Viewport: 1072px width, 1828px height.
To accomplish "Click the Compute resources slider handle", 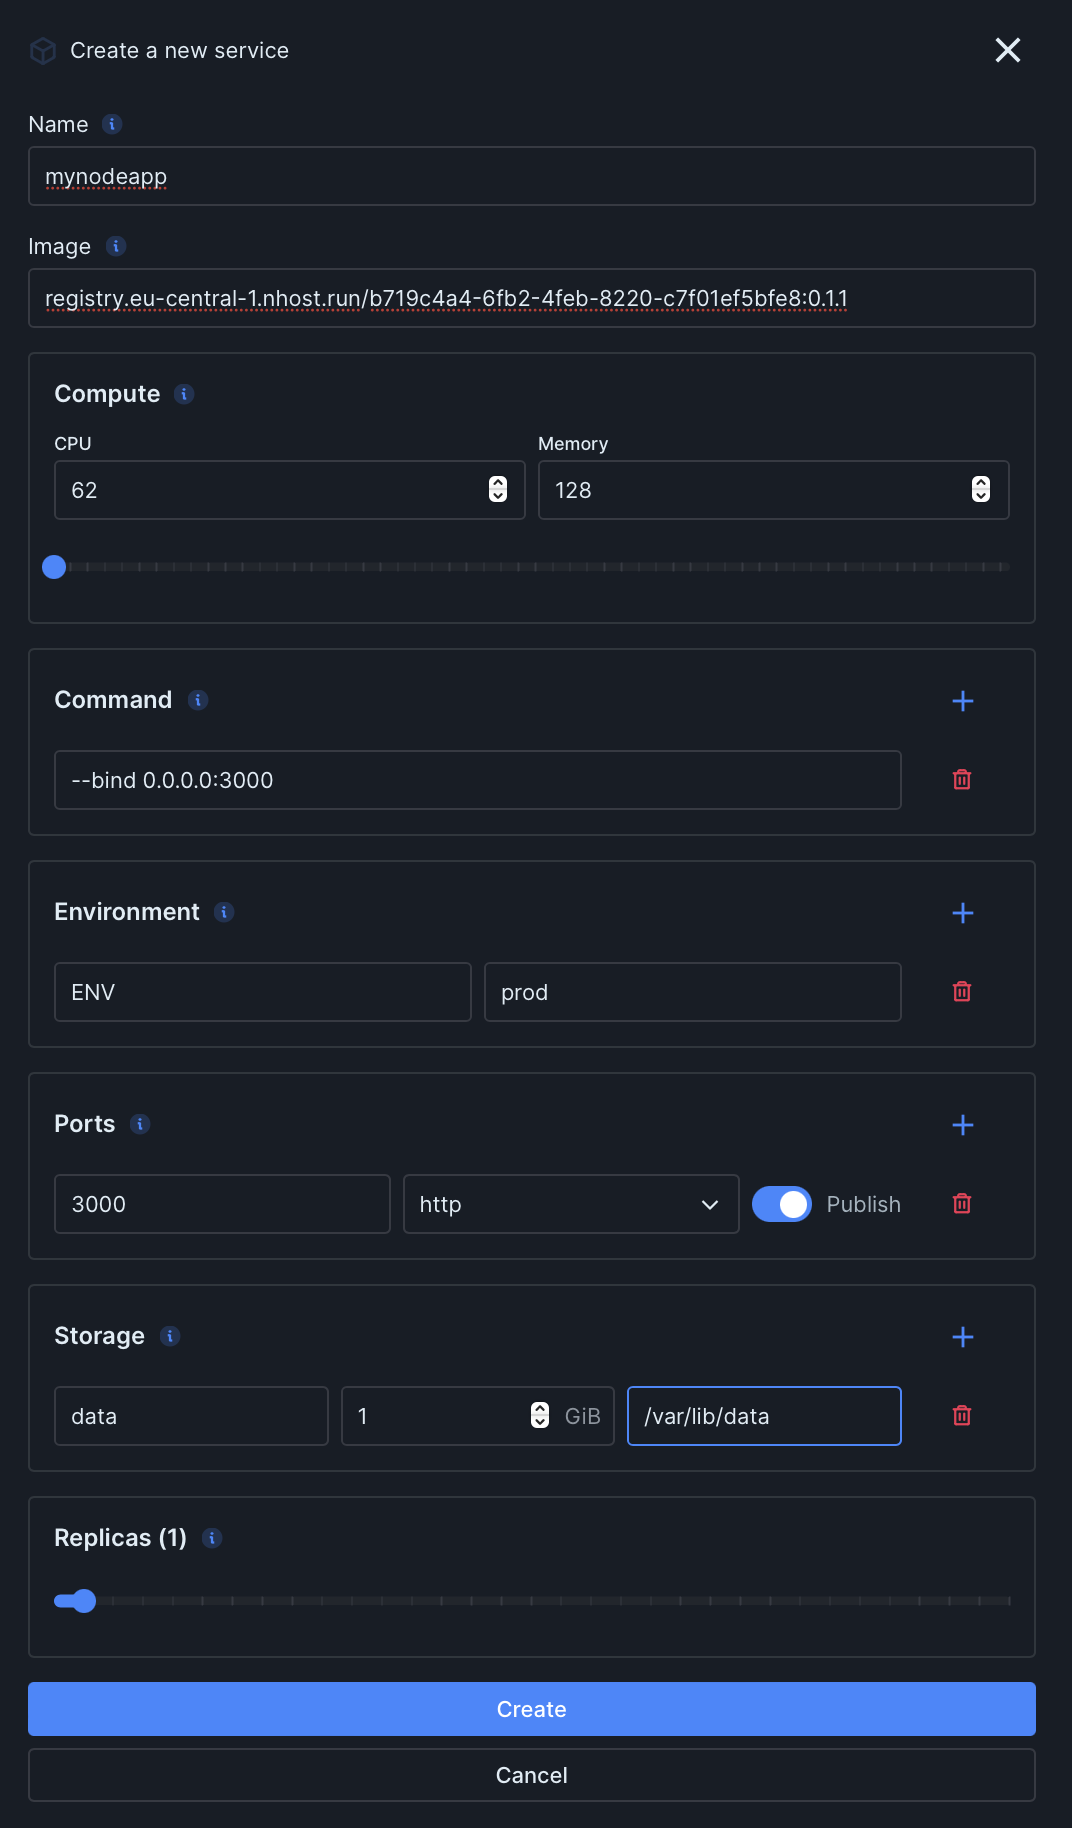I will 54,567.
